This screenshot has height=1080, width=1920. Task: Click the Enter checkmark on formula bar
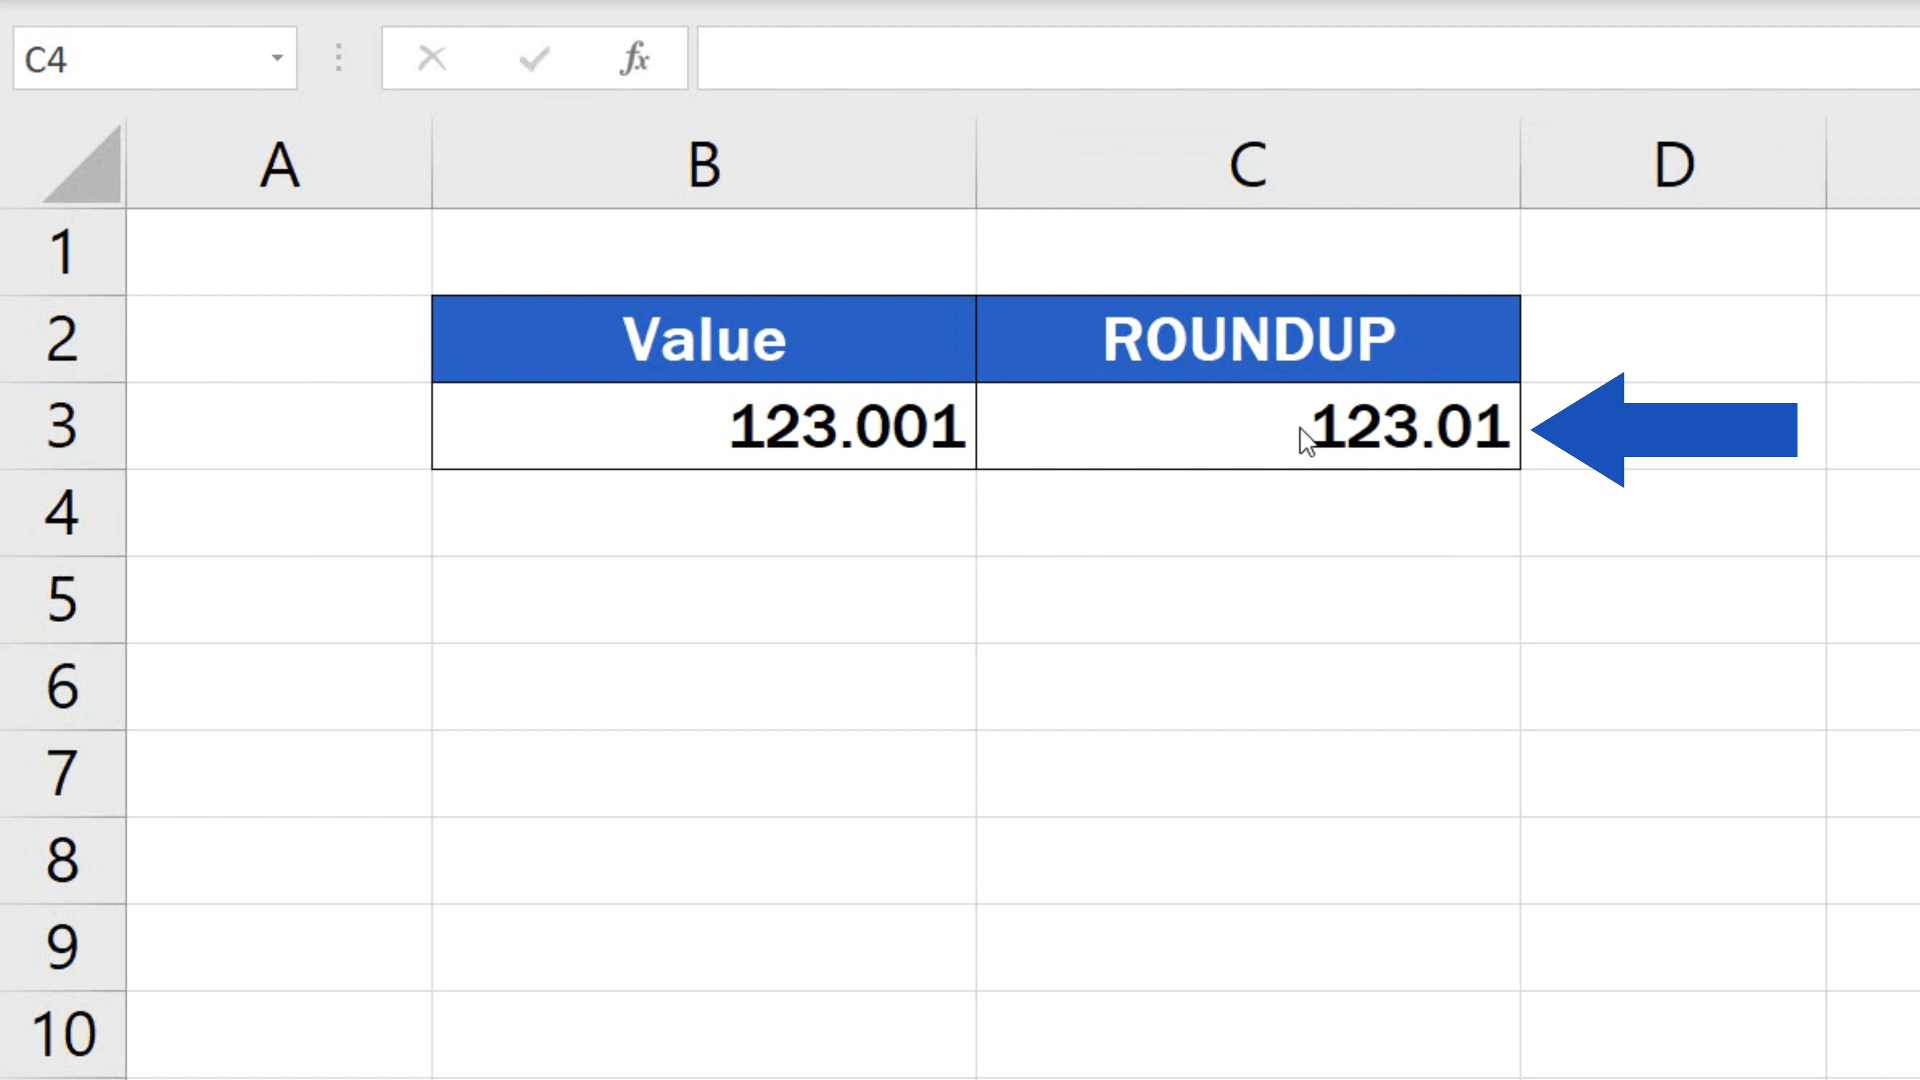(x=533, y=57)
